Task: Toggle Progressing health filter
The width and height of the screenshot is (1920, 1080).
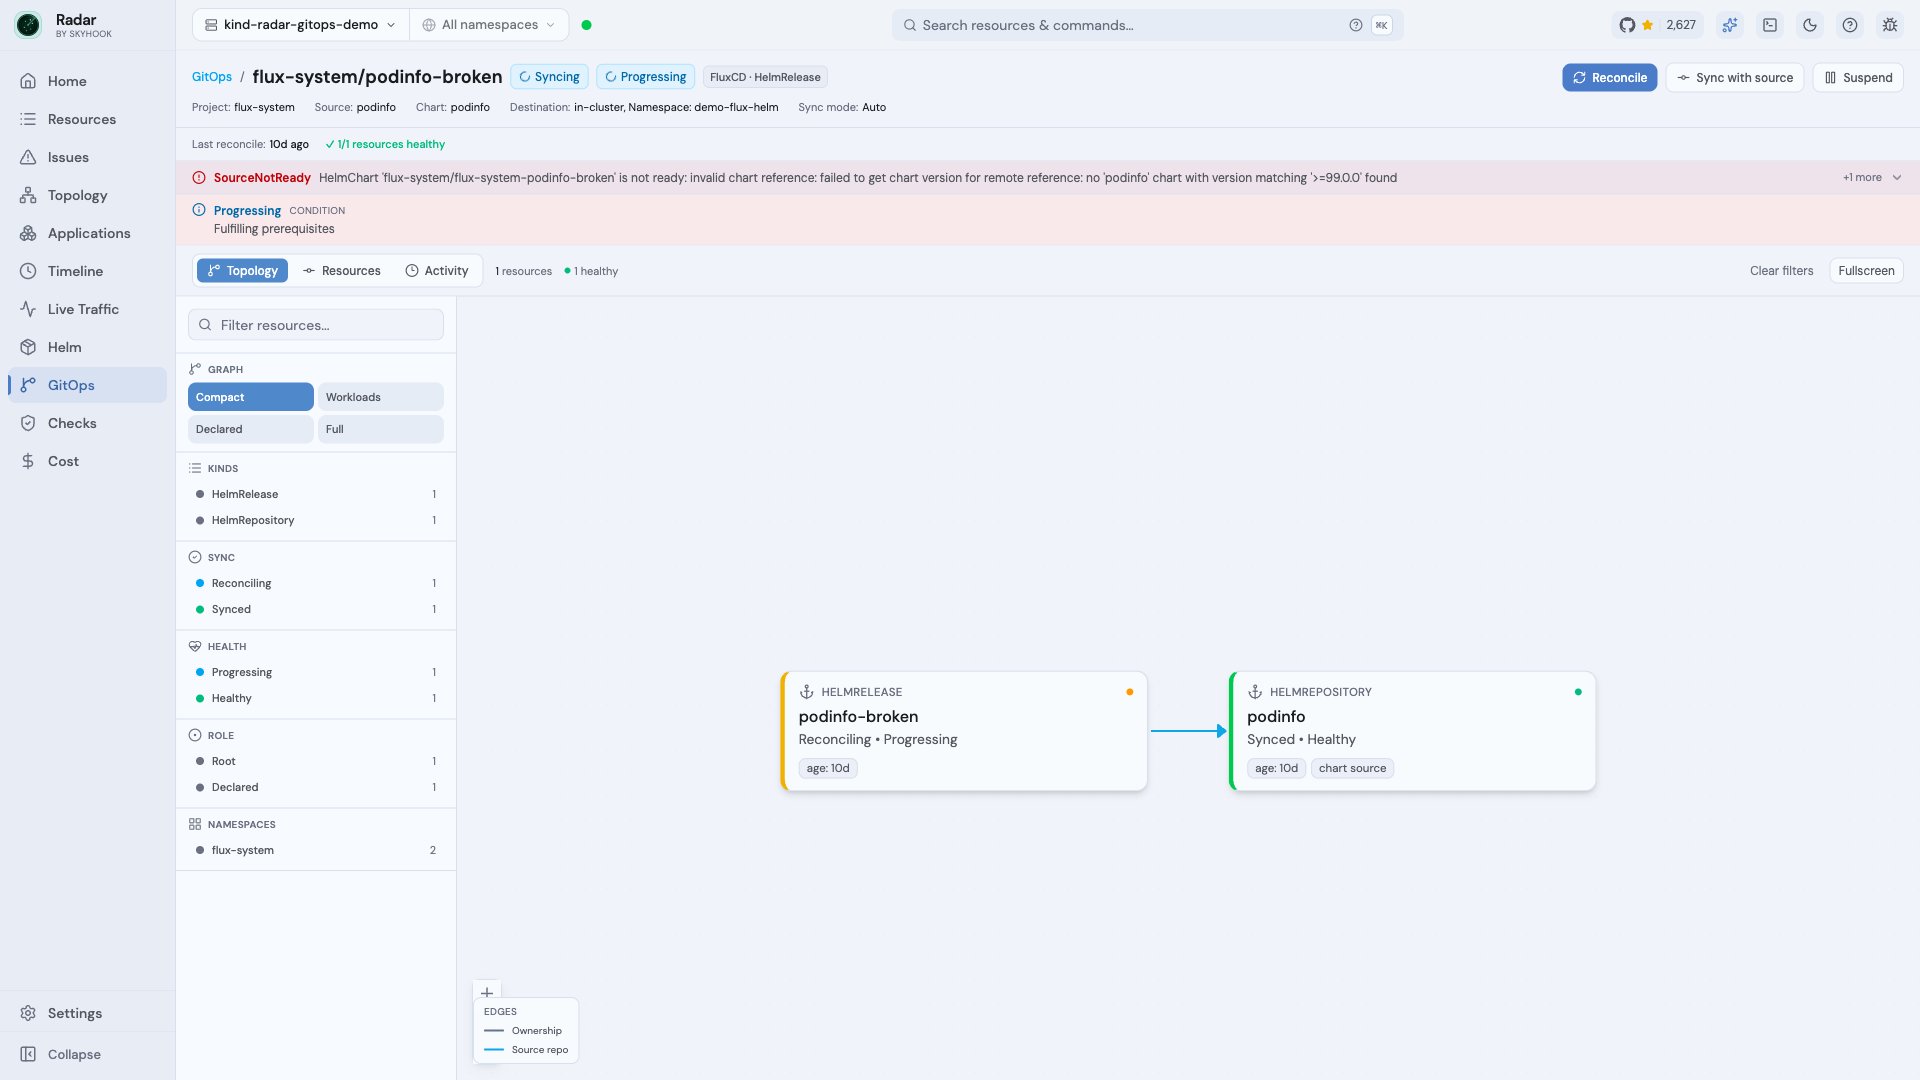Action: pos(316,672)
